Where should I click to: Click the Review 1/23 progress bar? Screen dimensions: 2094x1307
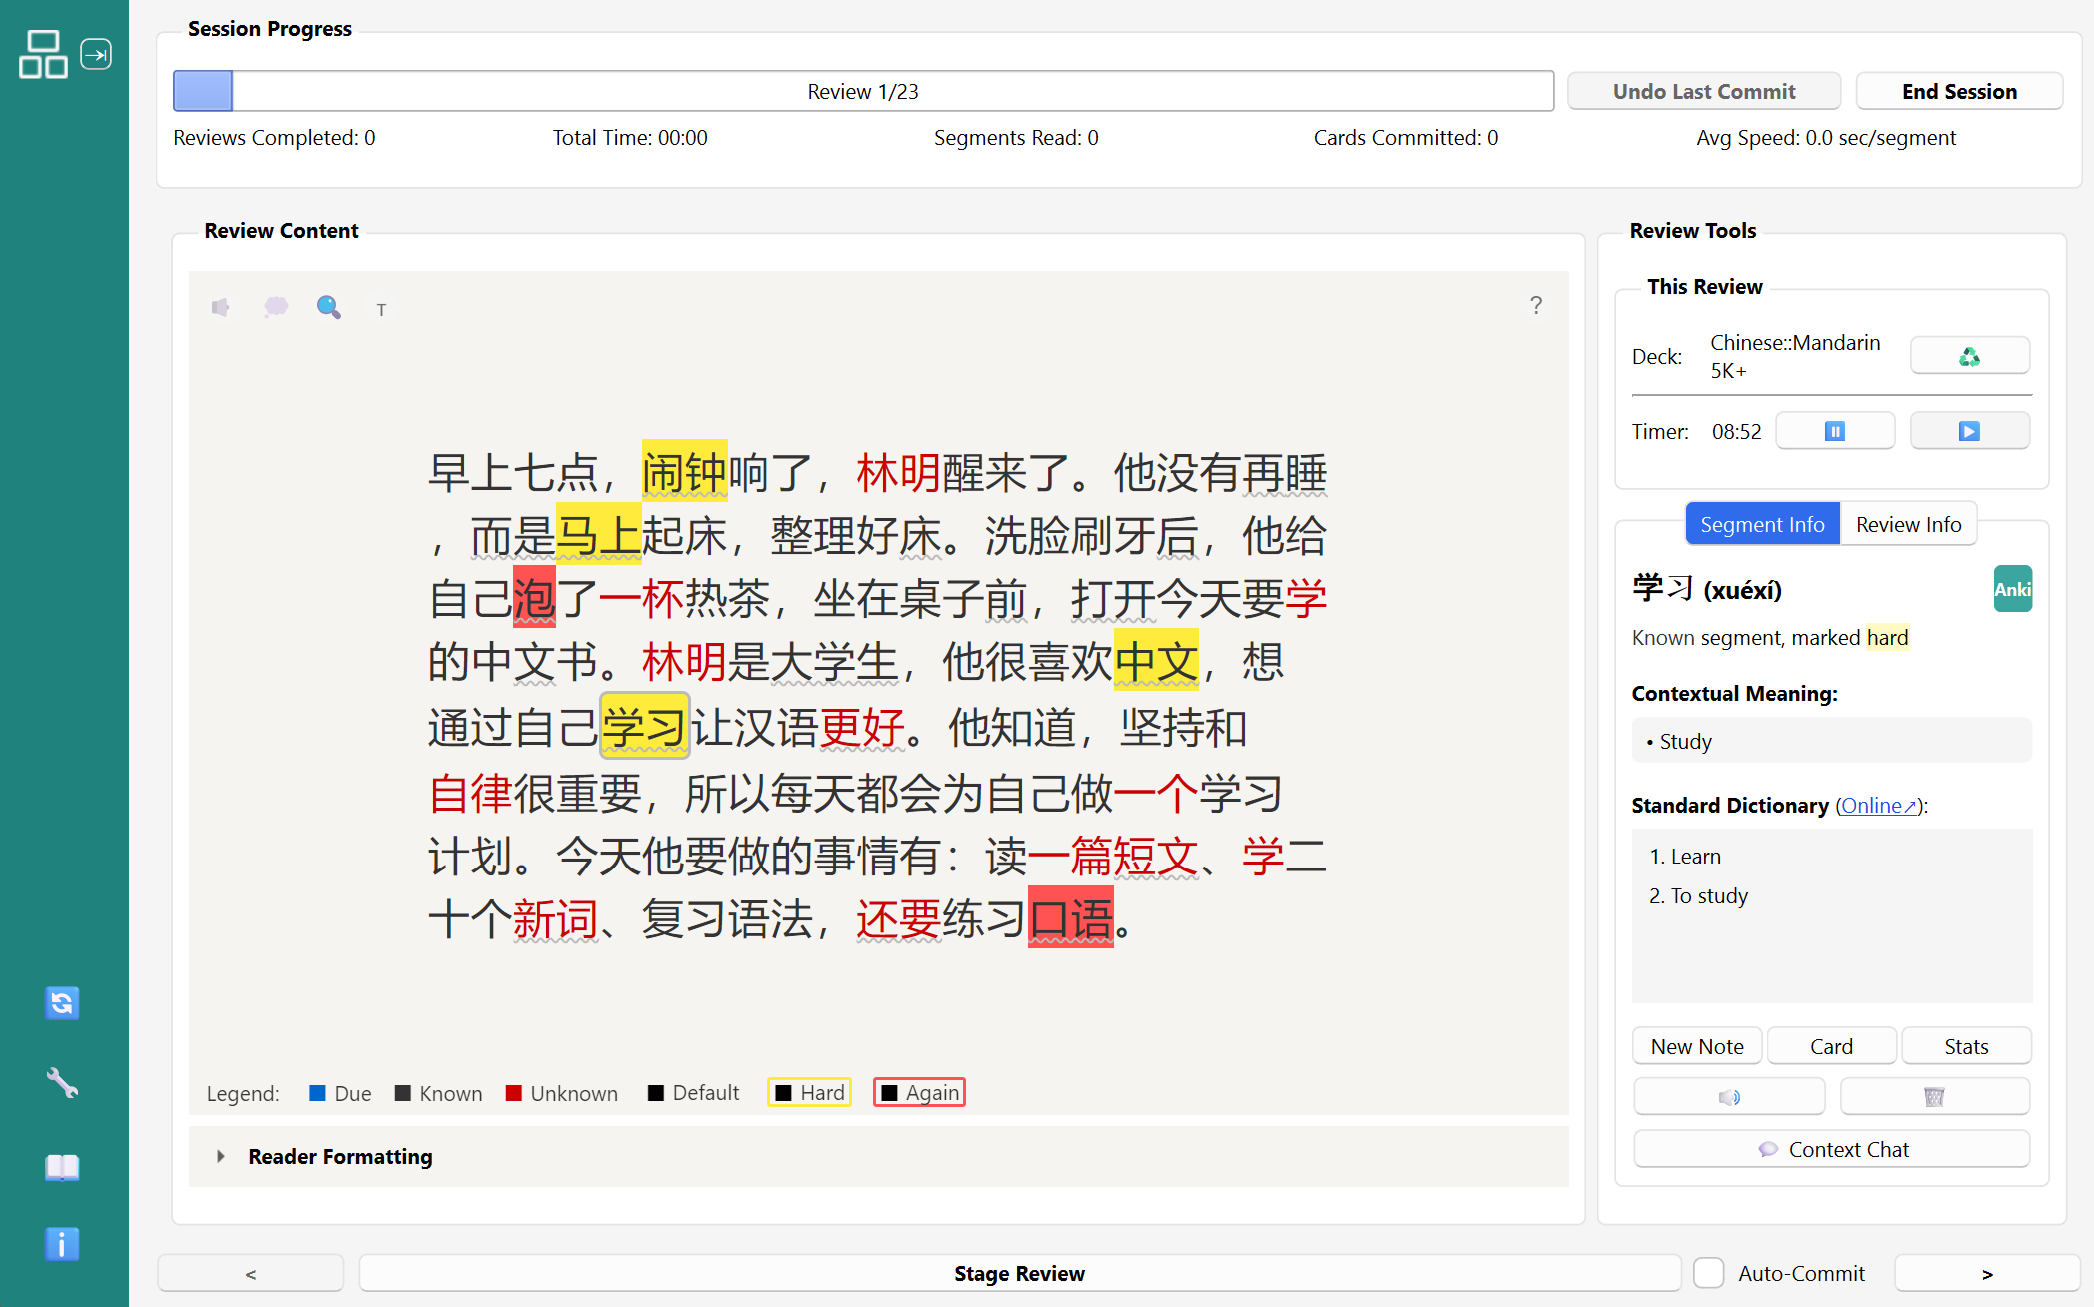coord(862,91)
